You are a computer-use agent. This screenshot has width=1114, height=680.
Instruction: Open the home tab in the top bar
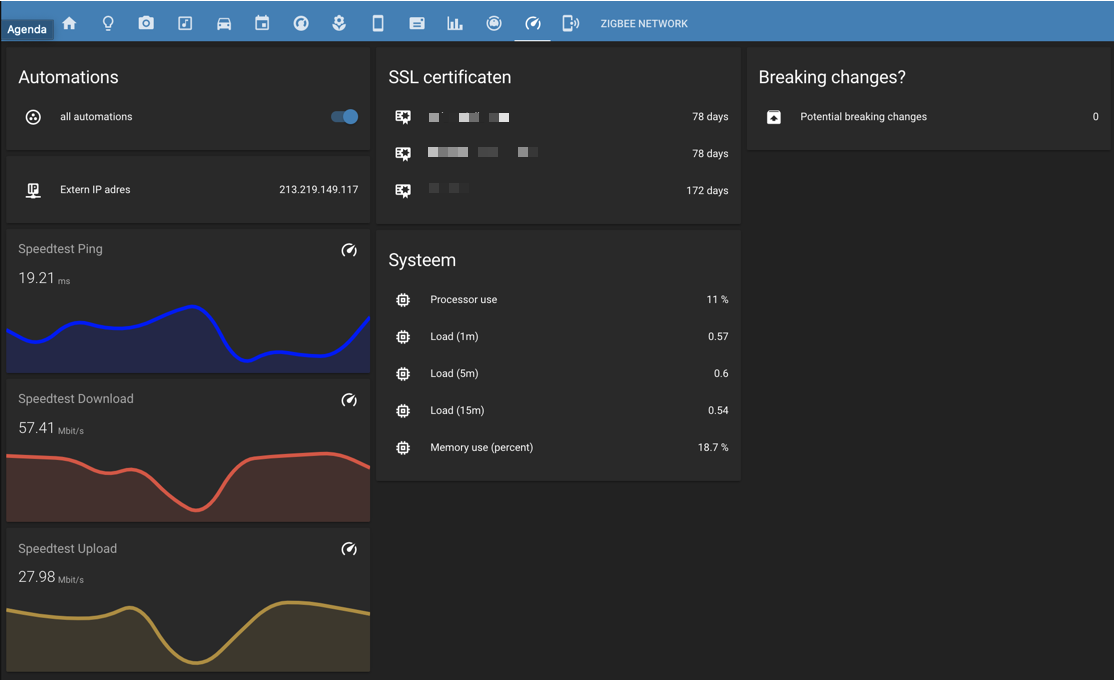69,23
